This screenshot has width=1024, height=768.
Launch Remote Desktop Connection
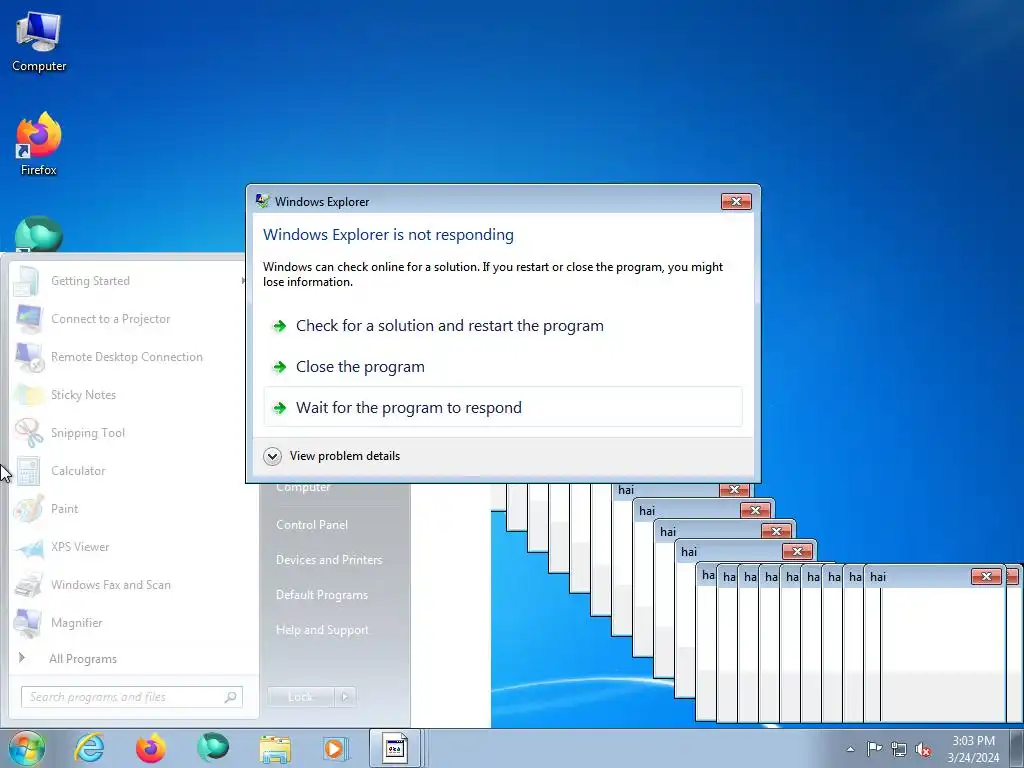[127, 357]
